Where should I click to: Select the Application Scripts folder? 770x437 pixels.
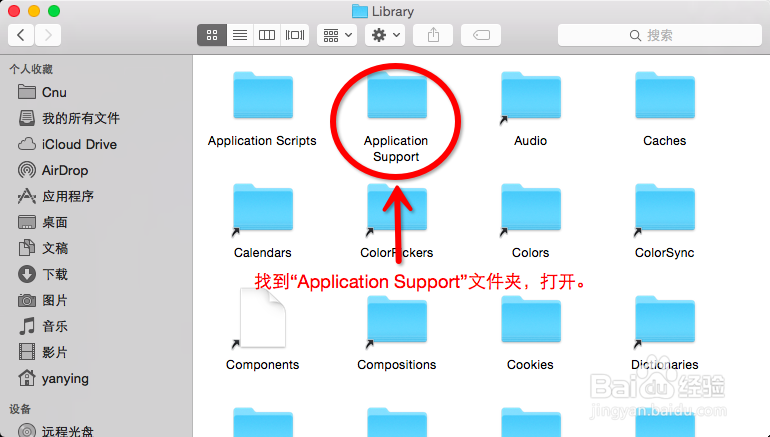click(263, 96)
